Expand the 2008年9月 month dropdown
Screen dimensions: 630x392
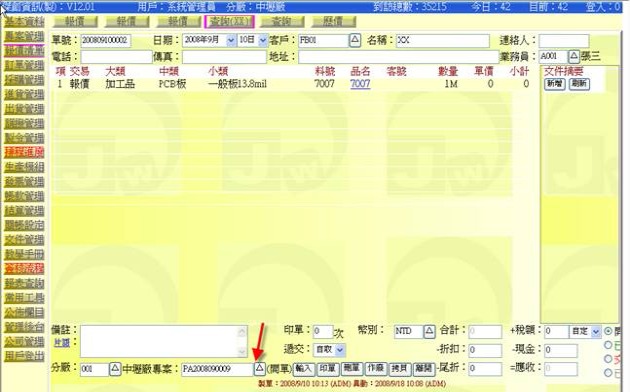pyautogui.click(x=231, y=40)
